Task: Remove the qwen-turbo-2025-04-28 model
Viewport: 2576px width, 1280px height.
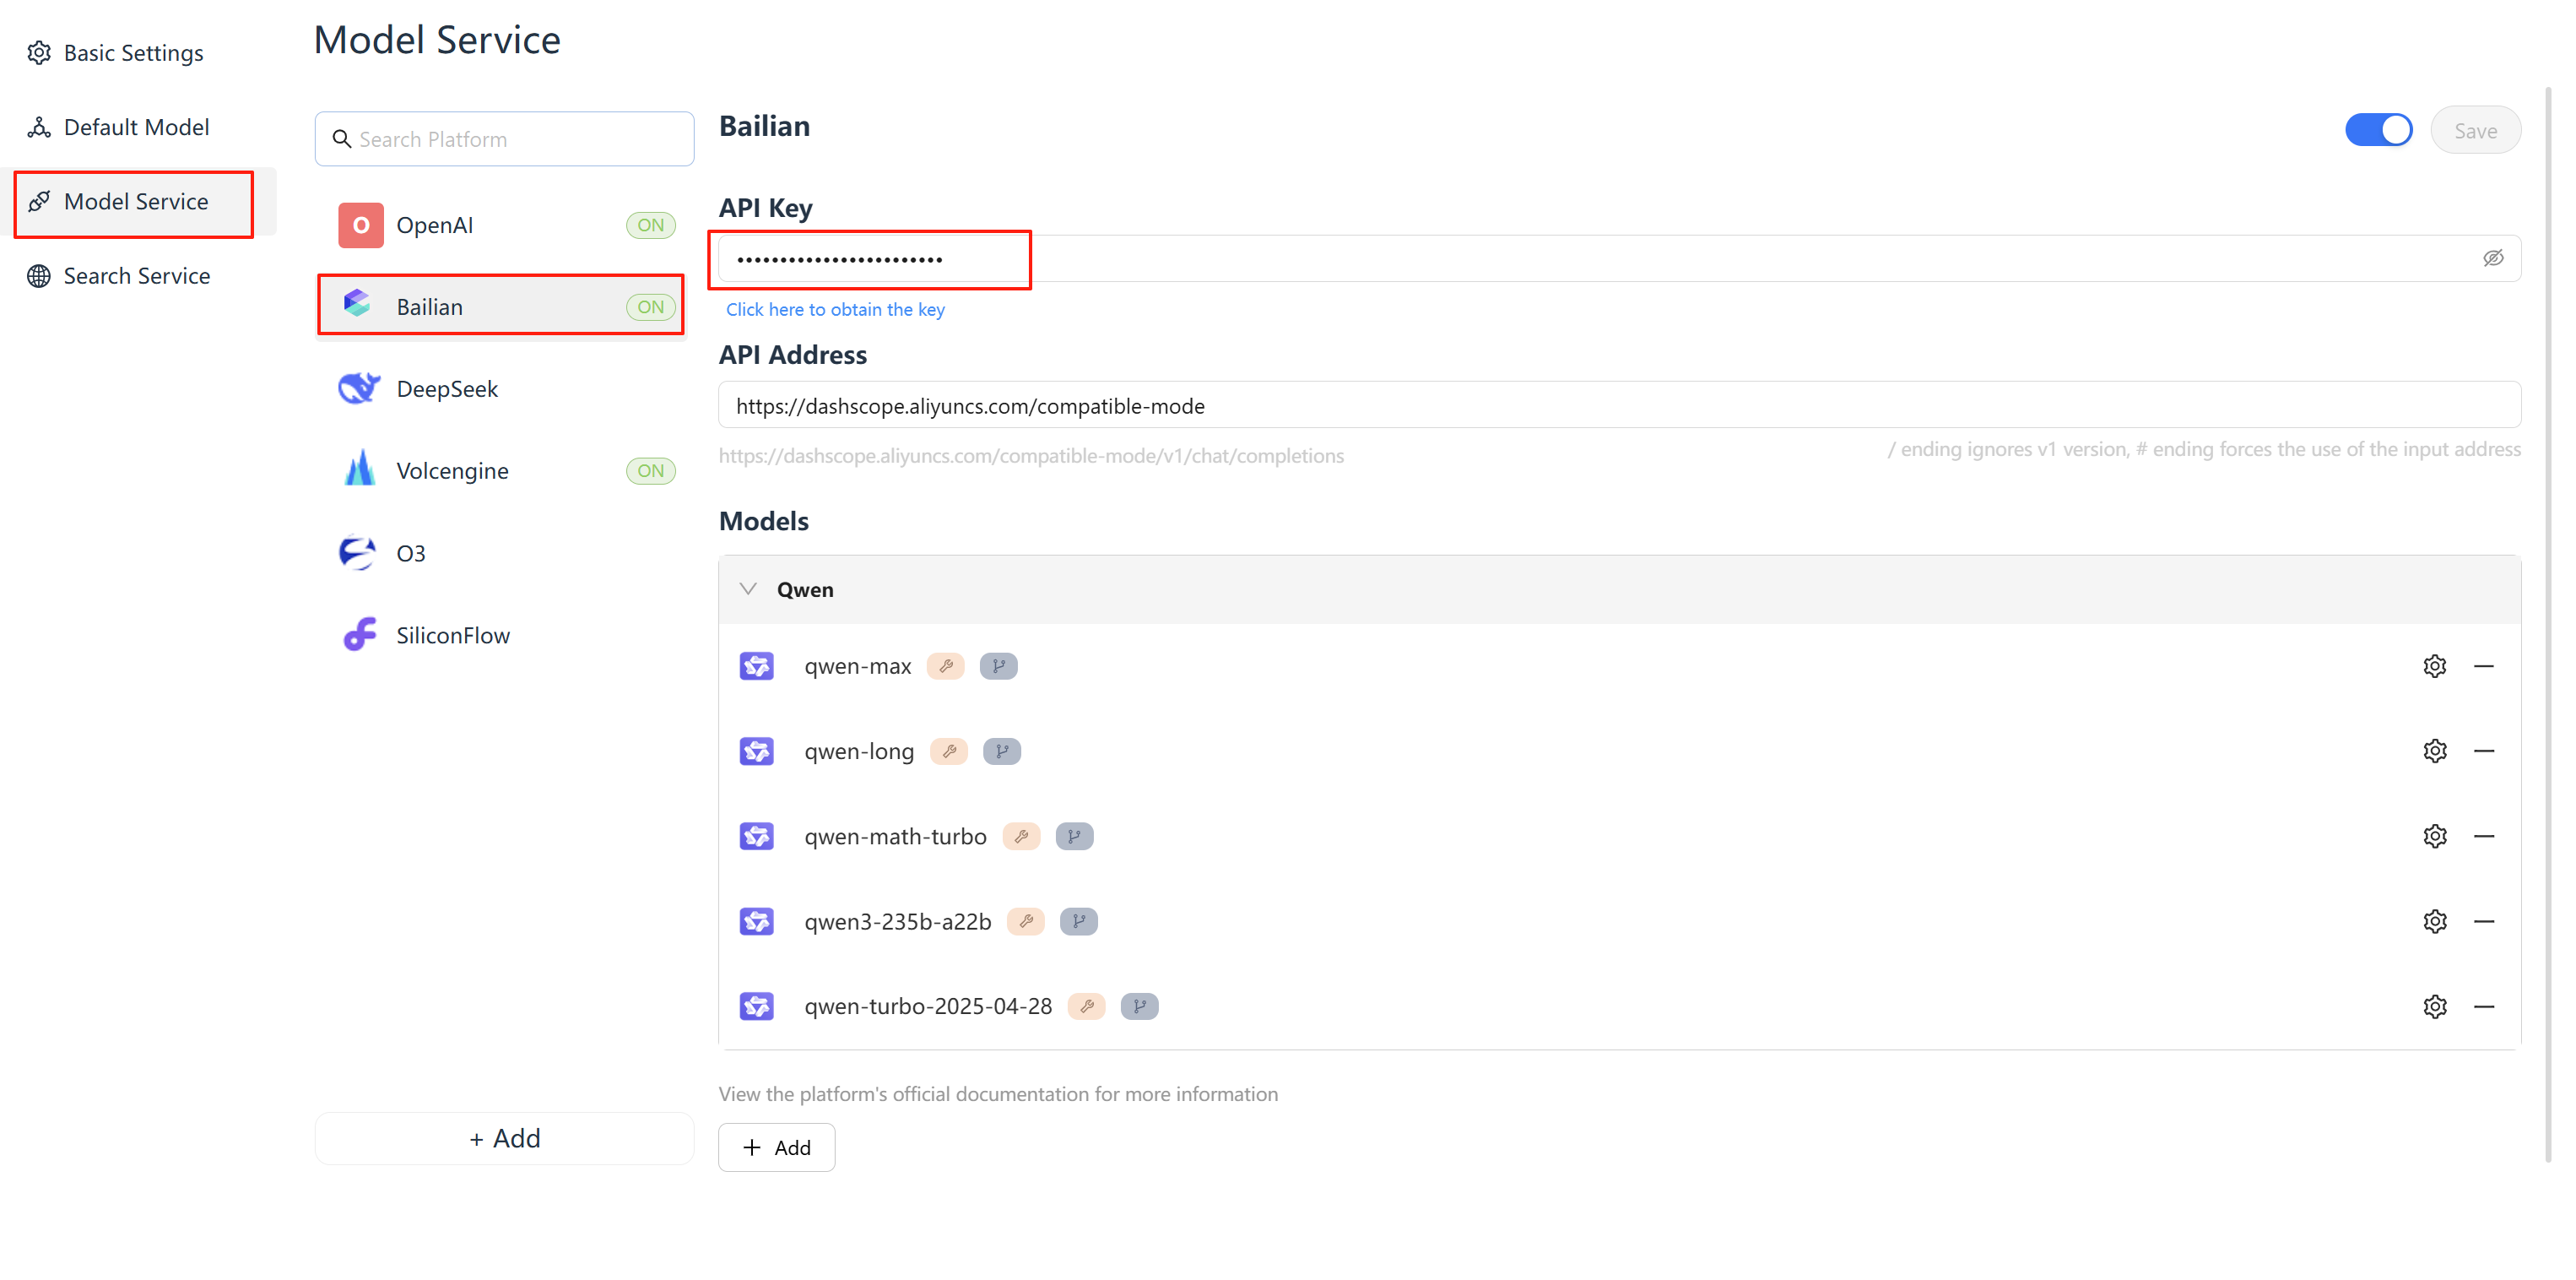Action: click(2483, 1006)
